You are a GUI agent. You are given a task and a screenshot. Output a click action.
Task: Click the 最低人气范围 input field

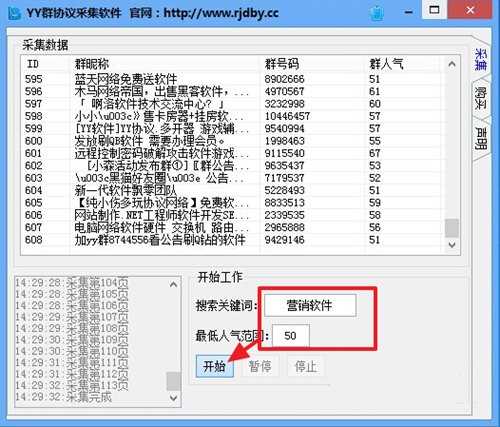(291, 335)
